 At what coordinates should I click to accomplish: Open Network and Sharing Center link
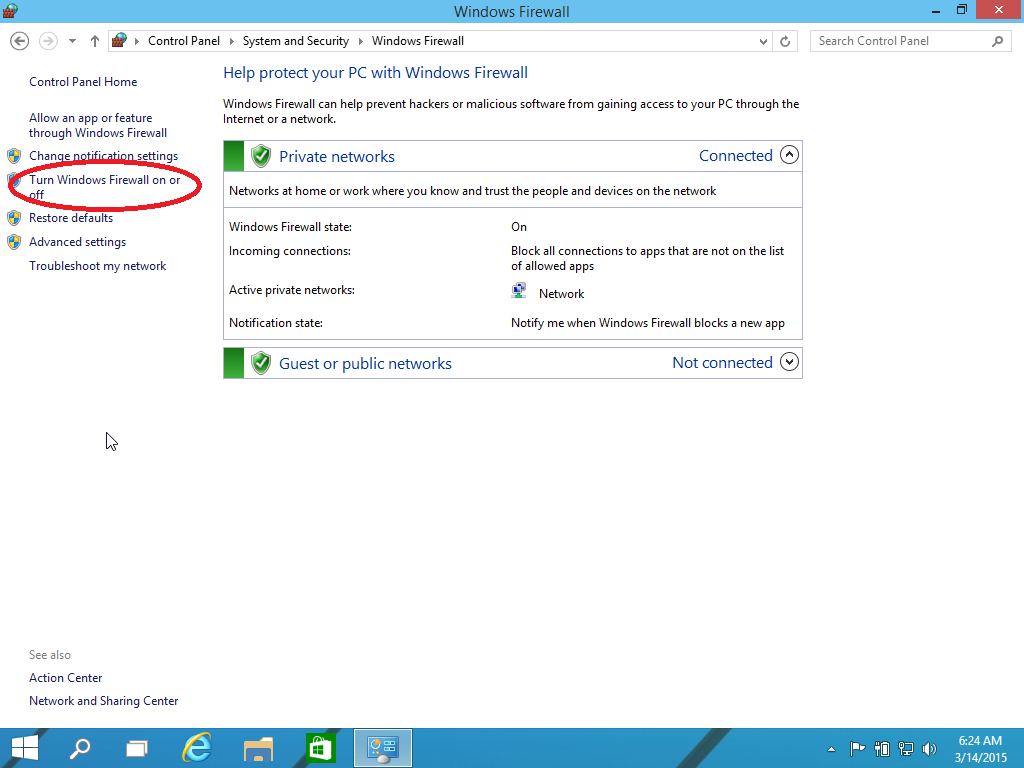[x=103, y=700]
